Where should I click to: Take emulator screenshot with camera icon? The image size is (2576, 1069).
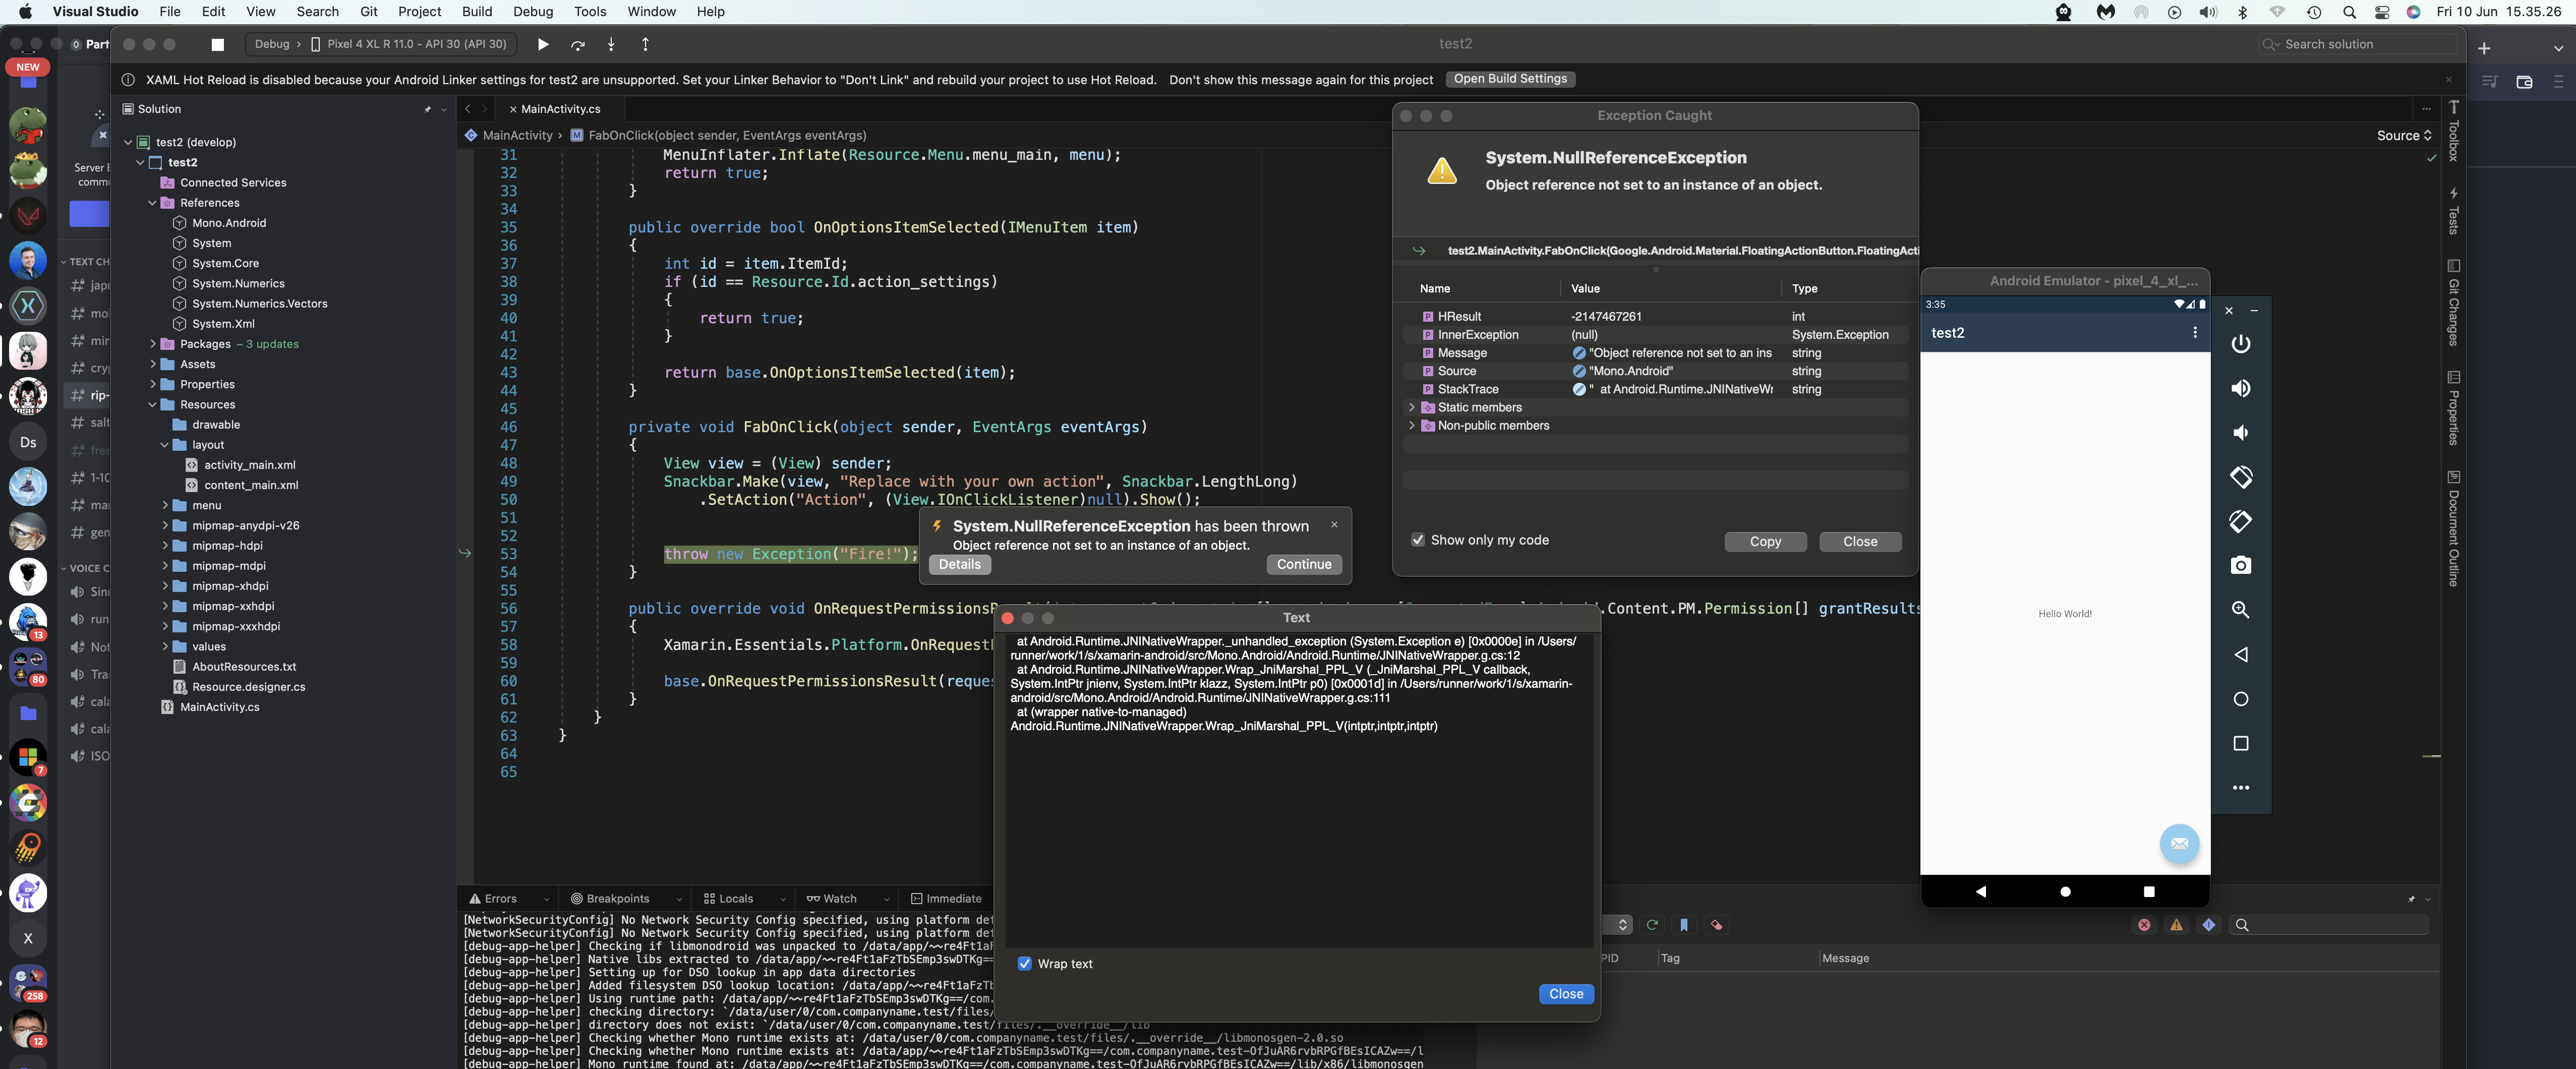2240,566
